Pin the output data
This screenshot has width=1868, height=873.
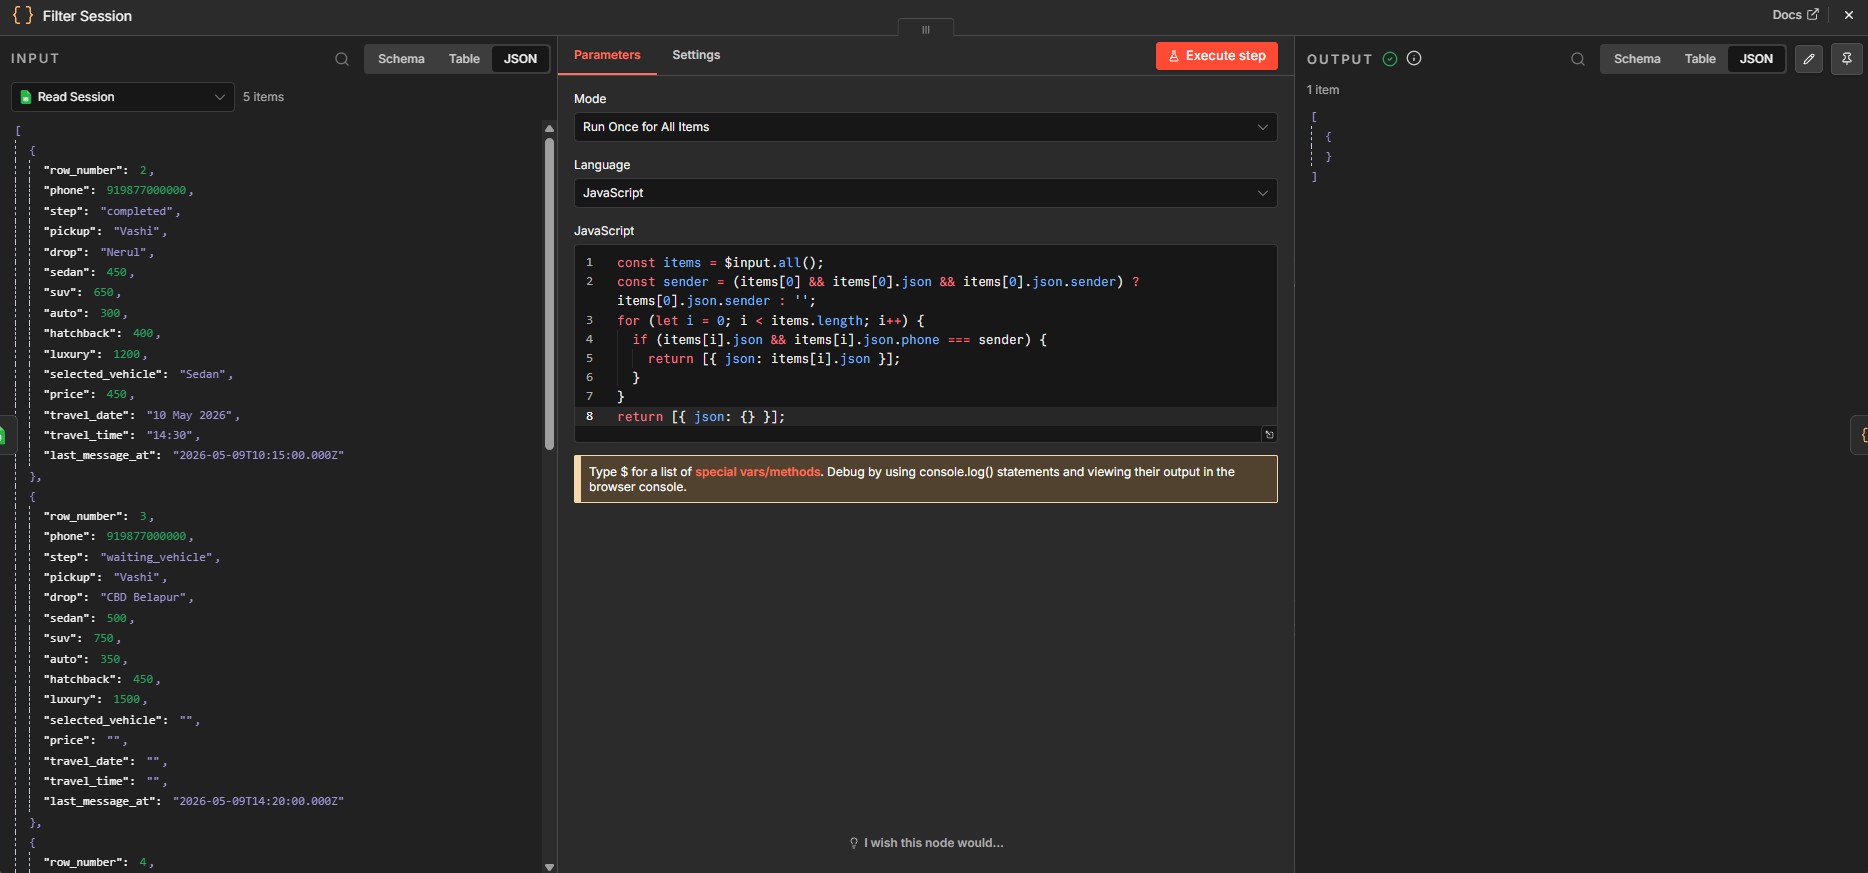tap(1847, 59)
